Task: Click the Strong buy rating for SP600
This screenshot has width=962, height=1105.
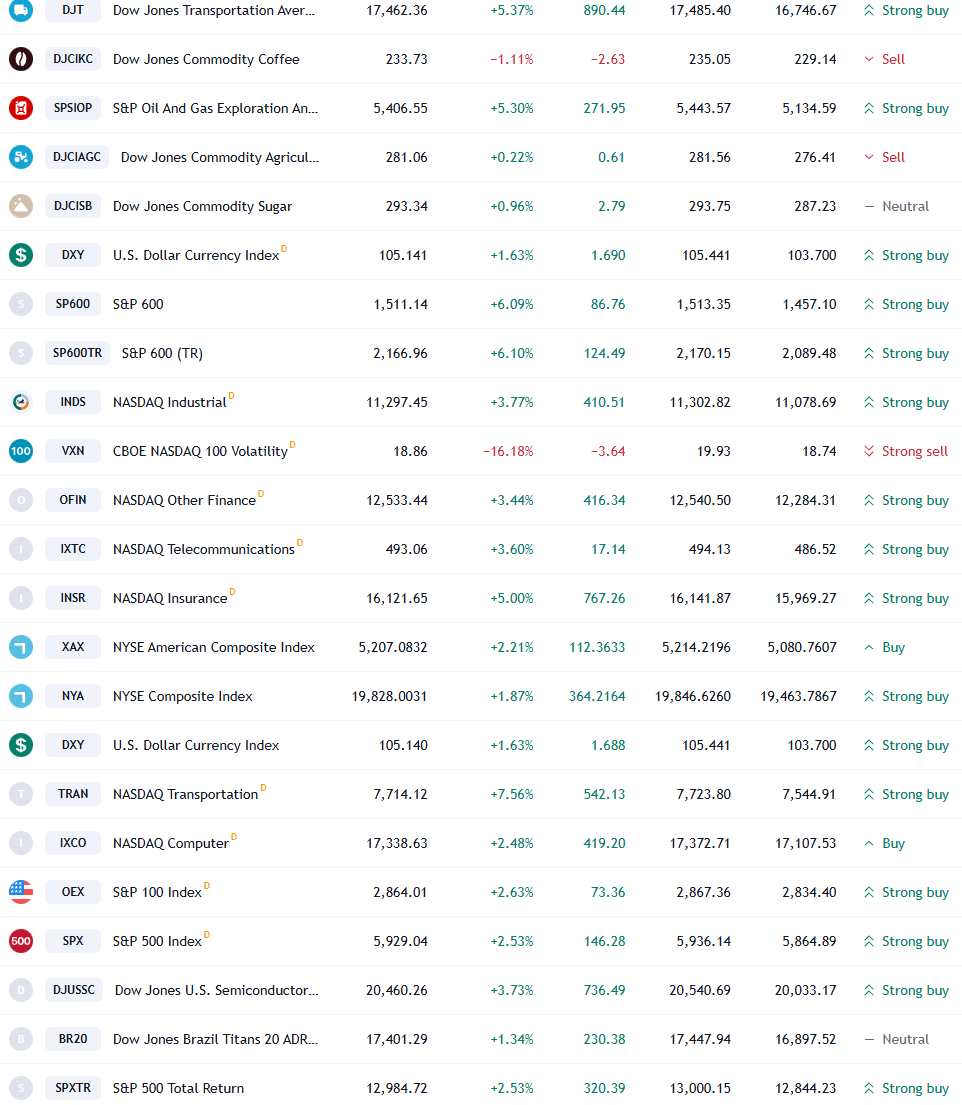Action: (906, 304)
